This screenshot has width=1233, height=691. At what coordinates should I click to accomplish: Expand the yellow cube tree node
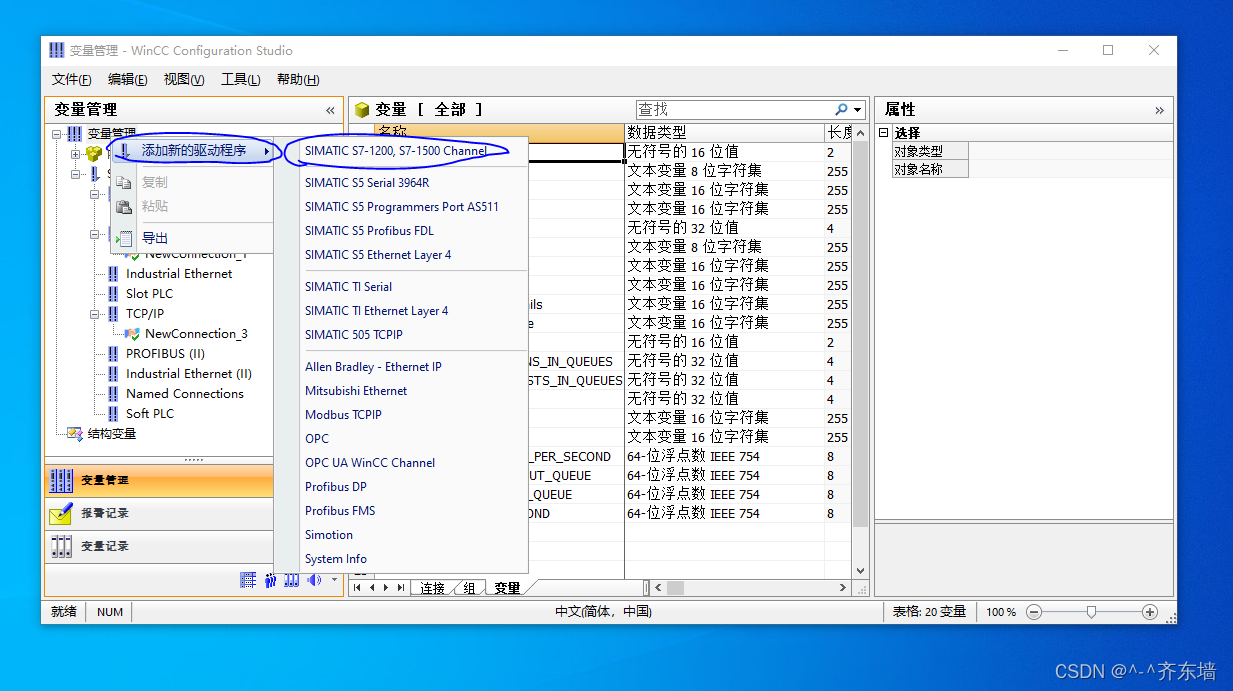(x=76, y=154)
